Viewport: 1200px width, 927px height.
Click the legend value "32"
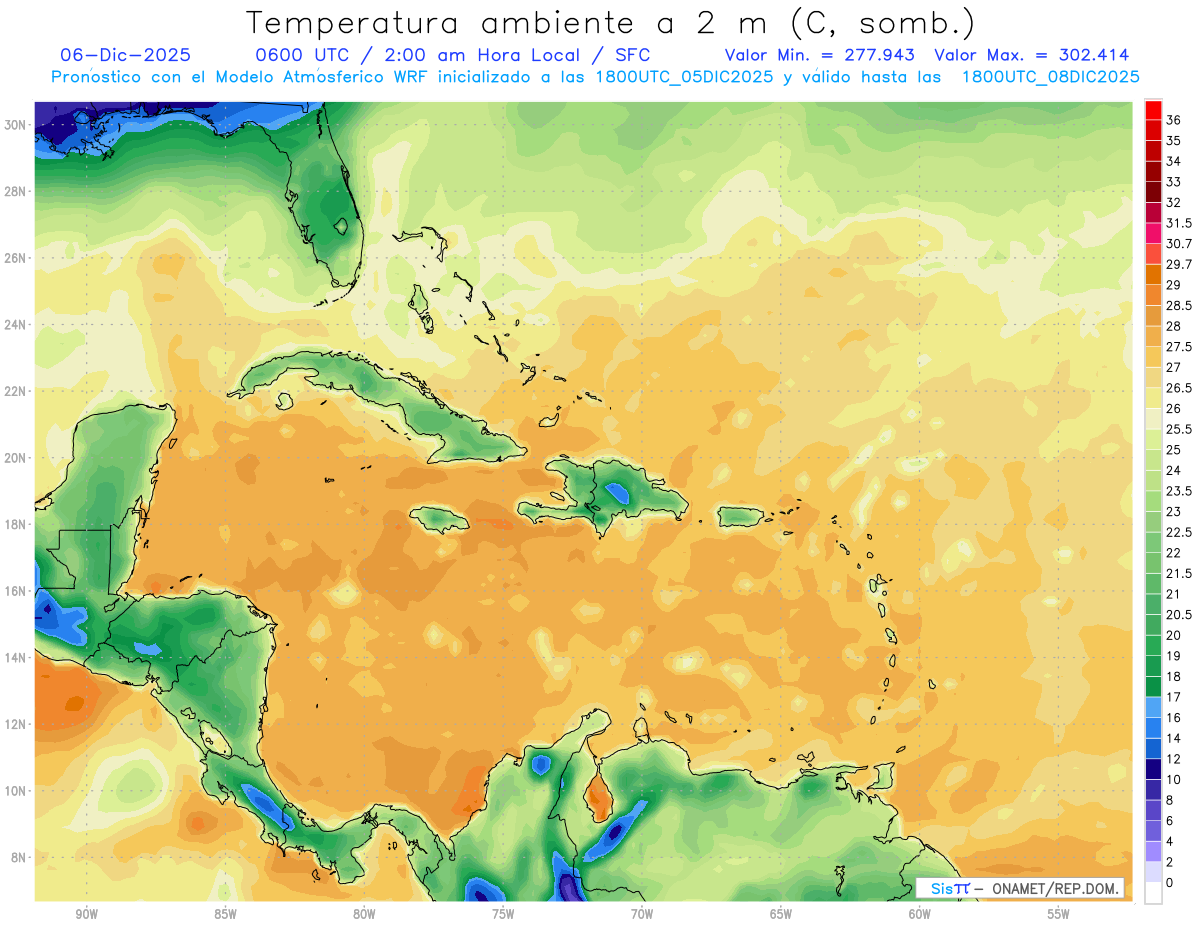1174,203
